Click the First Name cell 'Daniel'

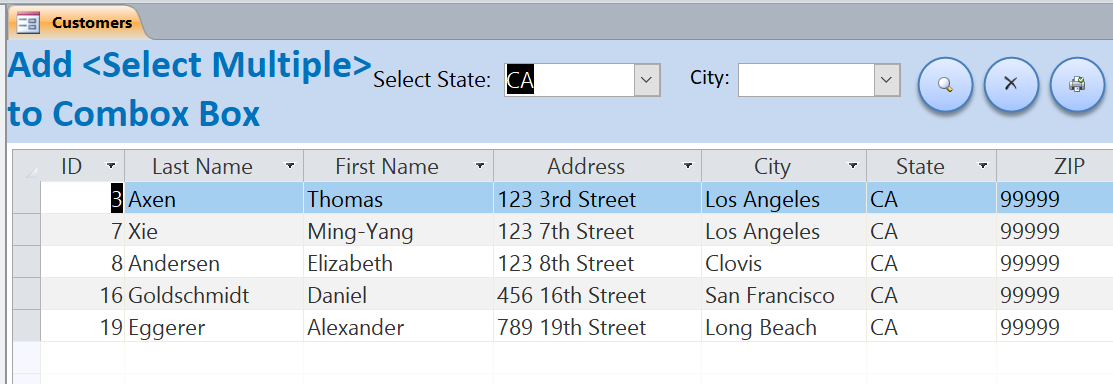398,295
